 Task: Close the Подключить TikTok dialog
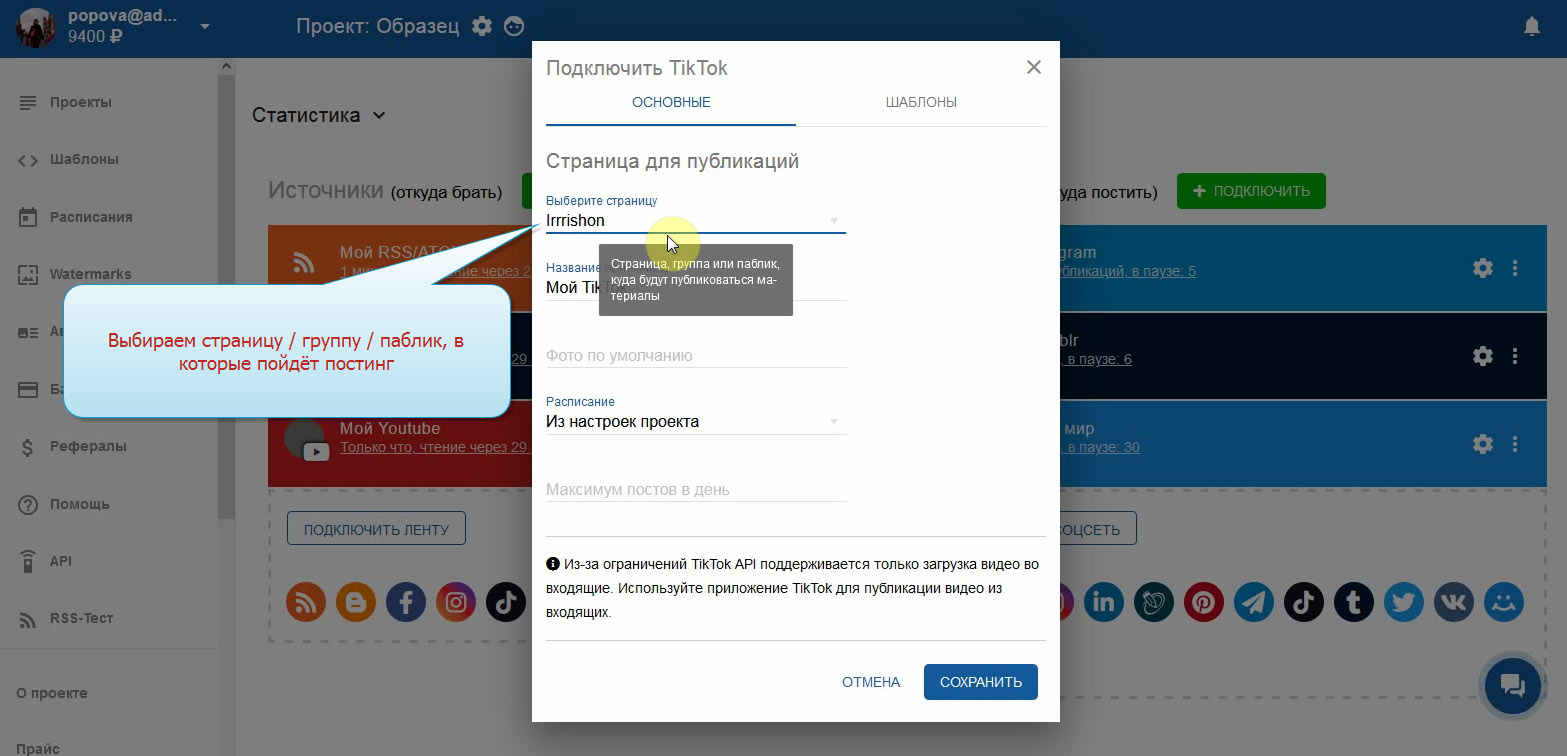tap(1034, 67)
